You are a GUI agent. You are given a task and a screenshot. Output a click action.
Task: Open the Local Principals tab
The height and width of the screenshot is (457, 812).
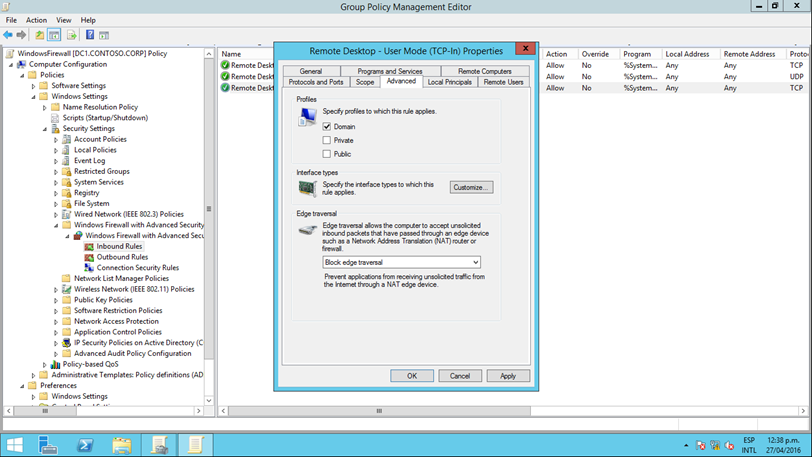click(x=450, y=82)
